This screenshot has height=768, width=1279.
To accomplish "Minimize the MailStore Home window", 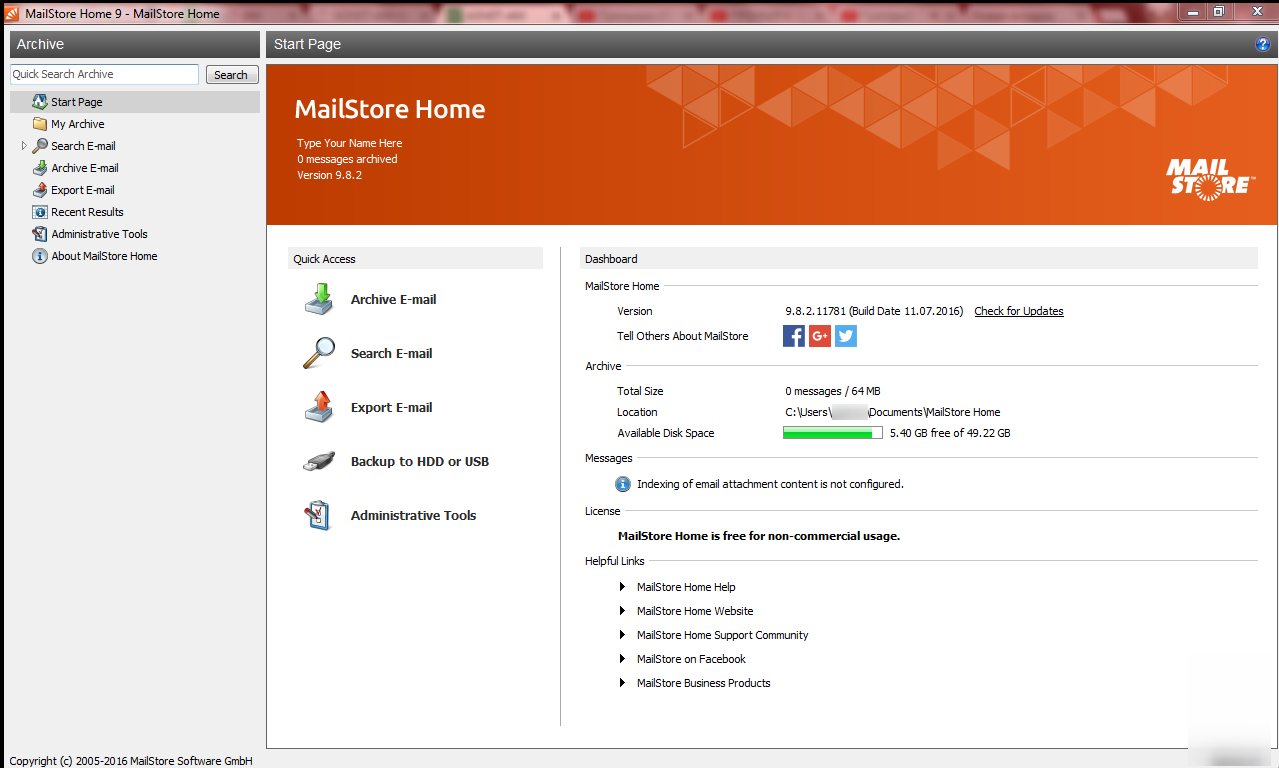I will 1192,11.
